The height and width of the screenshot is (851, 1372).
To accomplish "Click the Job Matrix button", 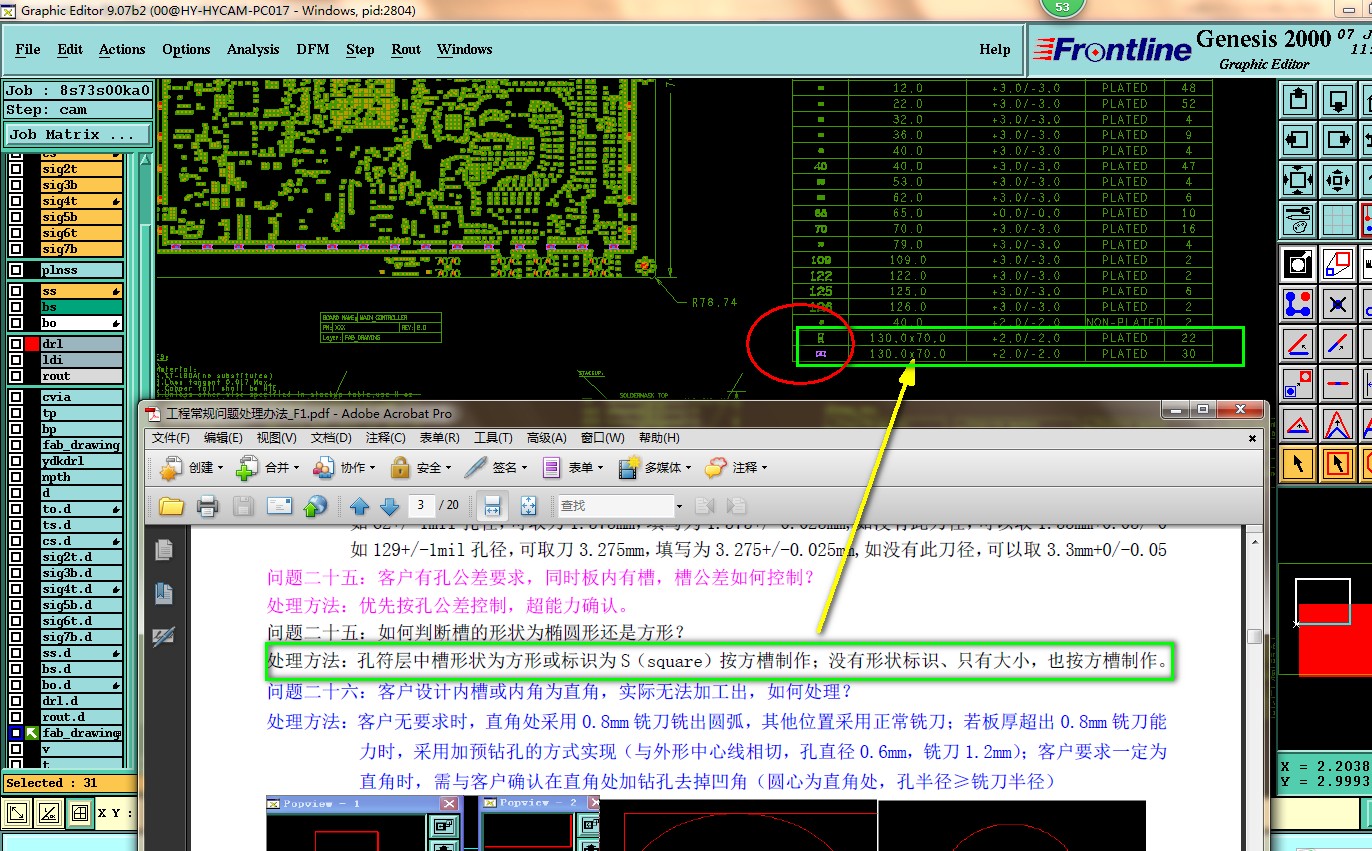I will pos(78,134).
